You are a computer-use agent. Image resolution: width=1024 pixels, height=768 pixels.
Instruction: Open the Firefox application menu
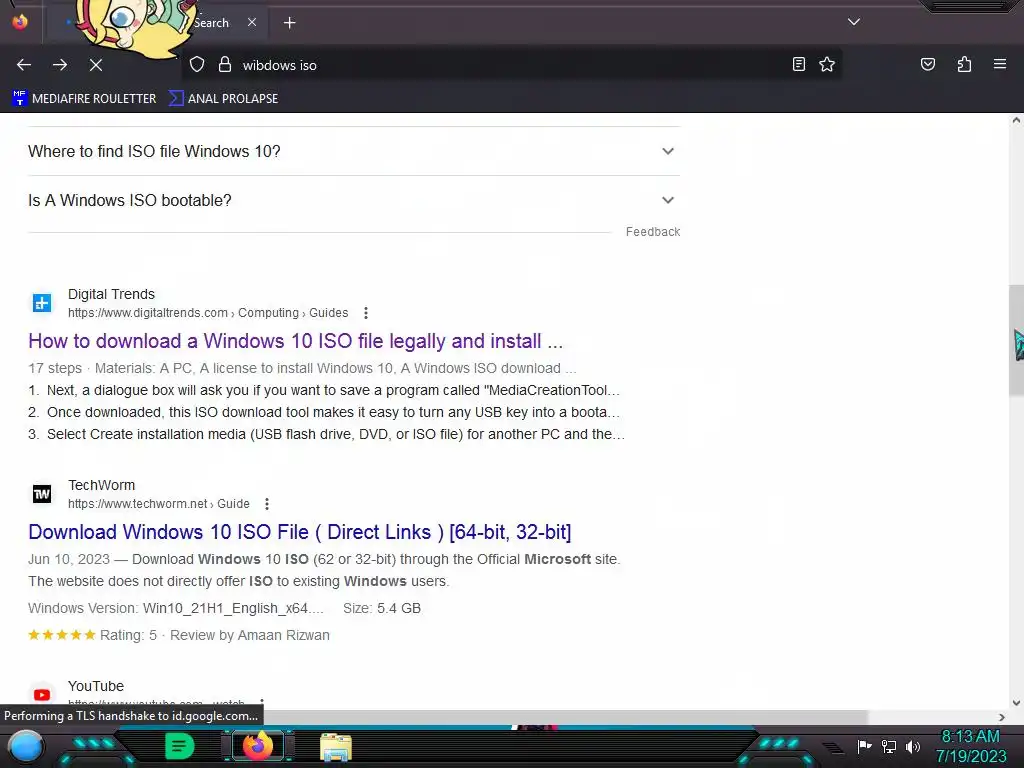[x=1000, y=64]
